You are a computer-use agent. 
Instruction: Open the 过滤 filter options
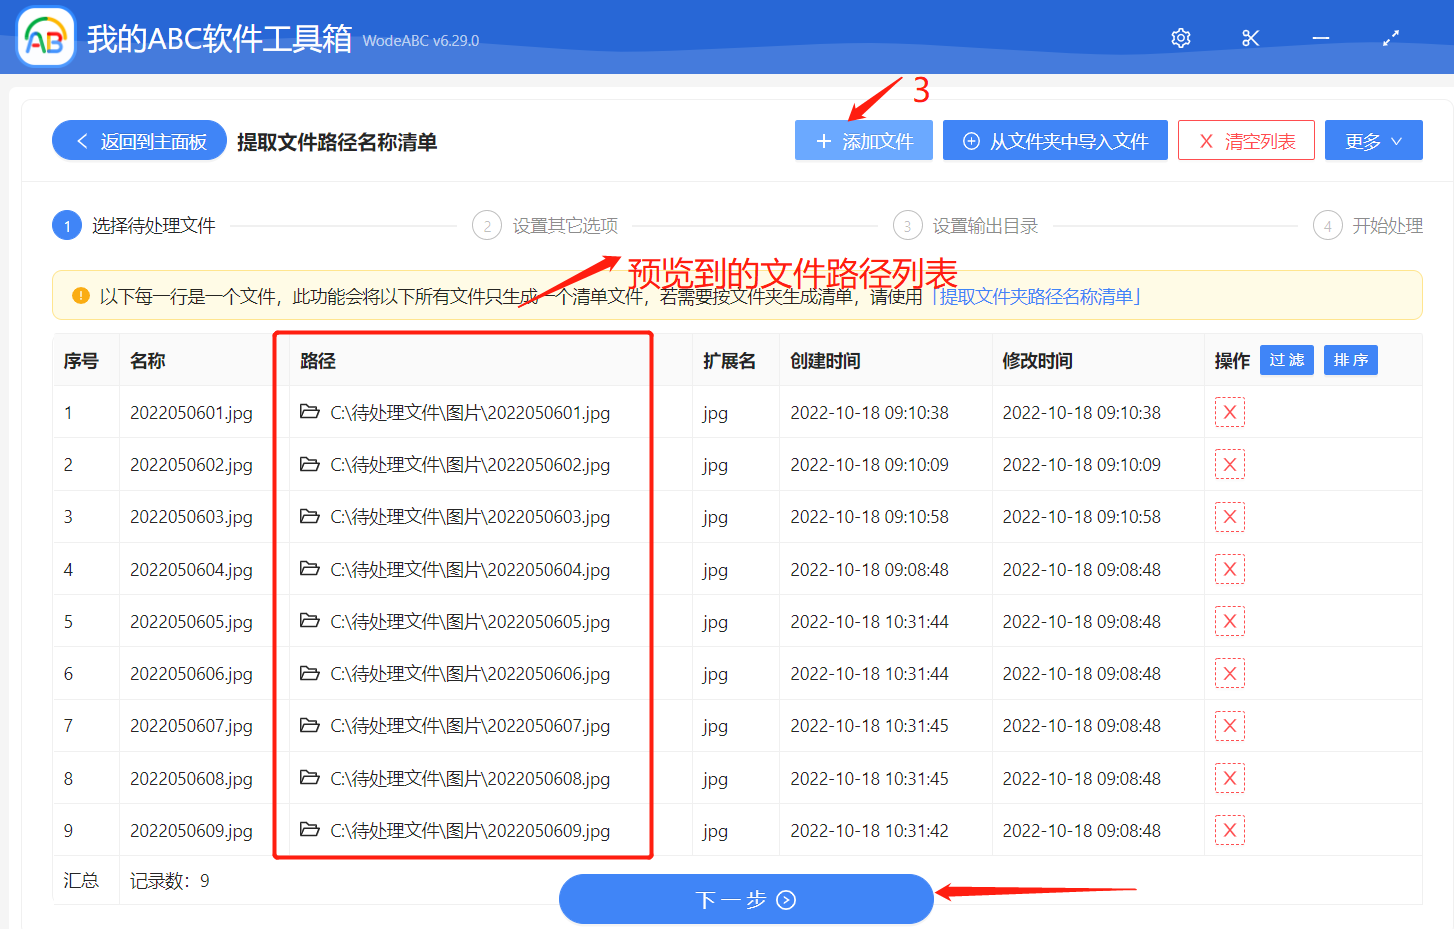(x=1286, y=359)
